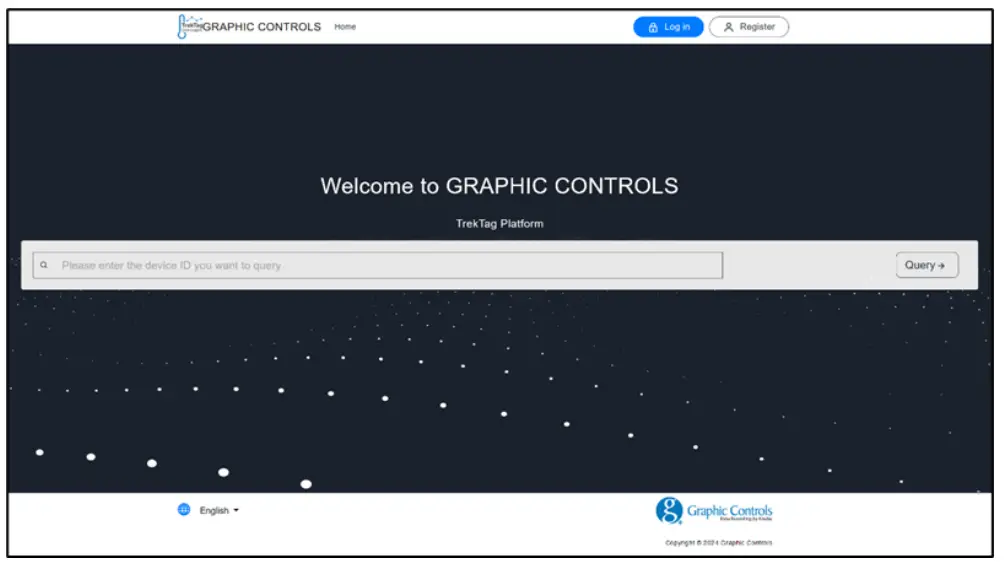Click the 'TrekTag Platform' subtitle text
Viewport: 1006px width, 563px height.
[500, 224]
